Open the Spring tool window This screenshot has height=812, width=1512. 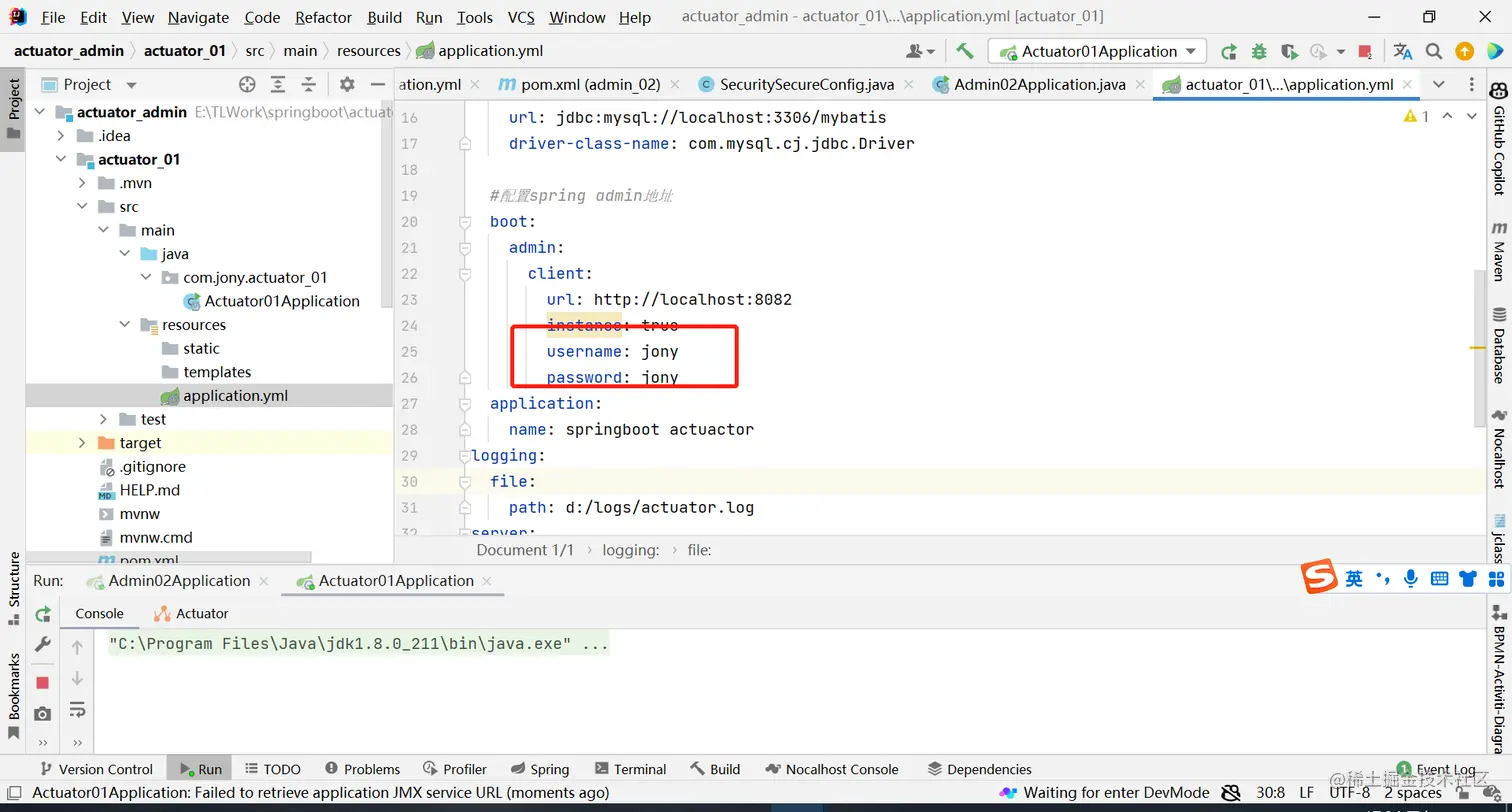point(539,769)
